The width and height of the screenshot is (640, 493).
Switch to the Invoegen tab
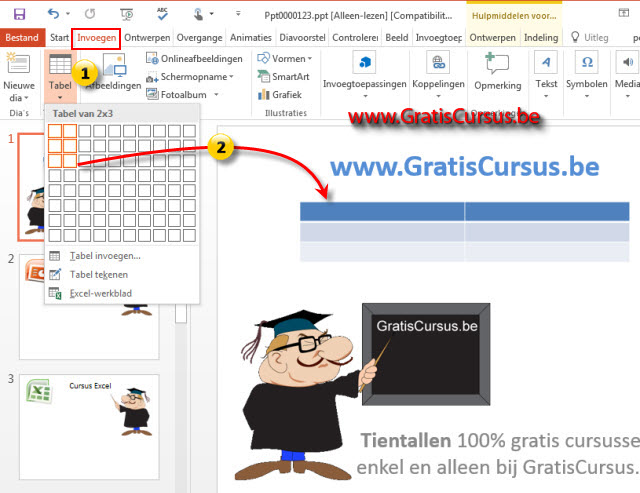pos(96,38)
